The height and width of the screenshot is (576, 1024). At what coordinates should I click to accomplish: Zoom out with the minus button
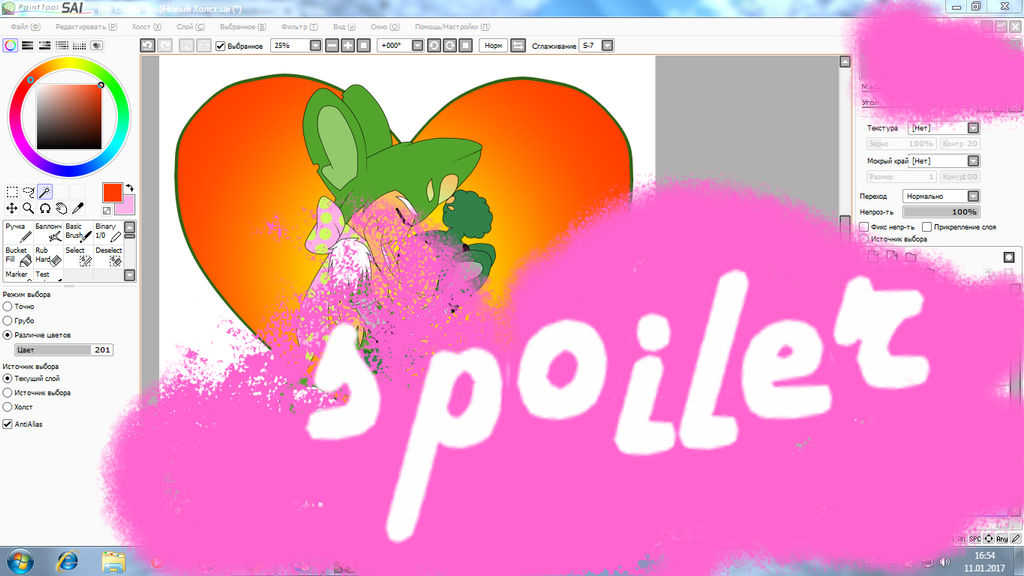(x=332, y=45)
